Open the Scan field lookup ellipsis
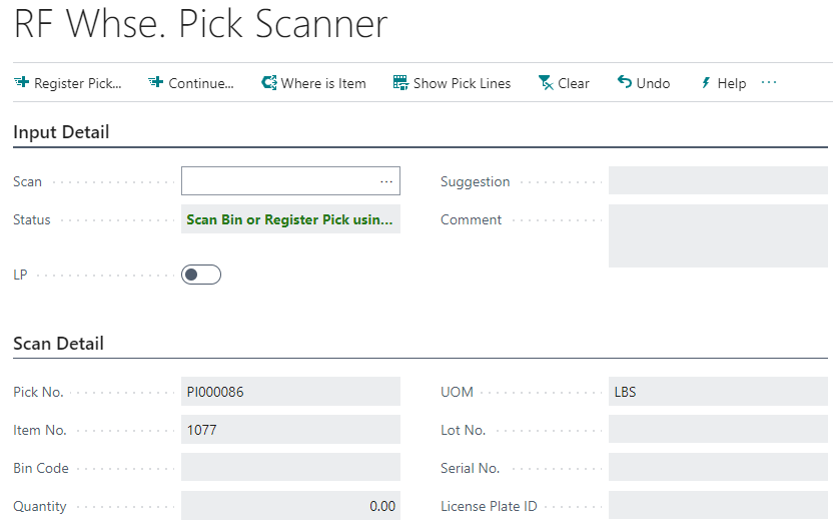Screen dimensions: 833x530 click(386, 181)
